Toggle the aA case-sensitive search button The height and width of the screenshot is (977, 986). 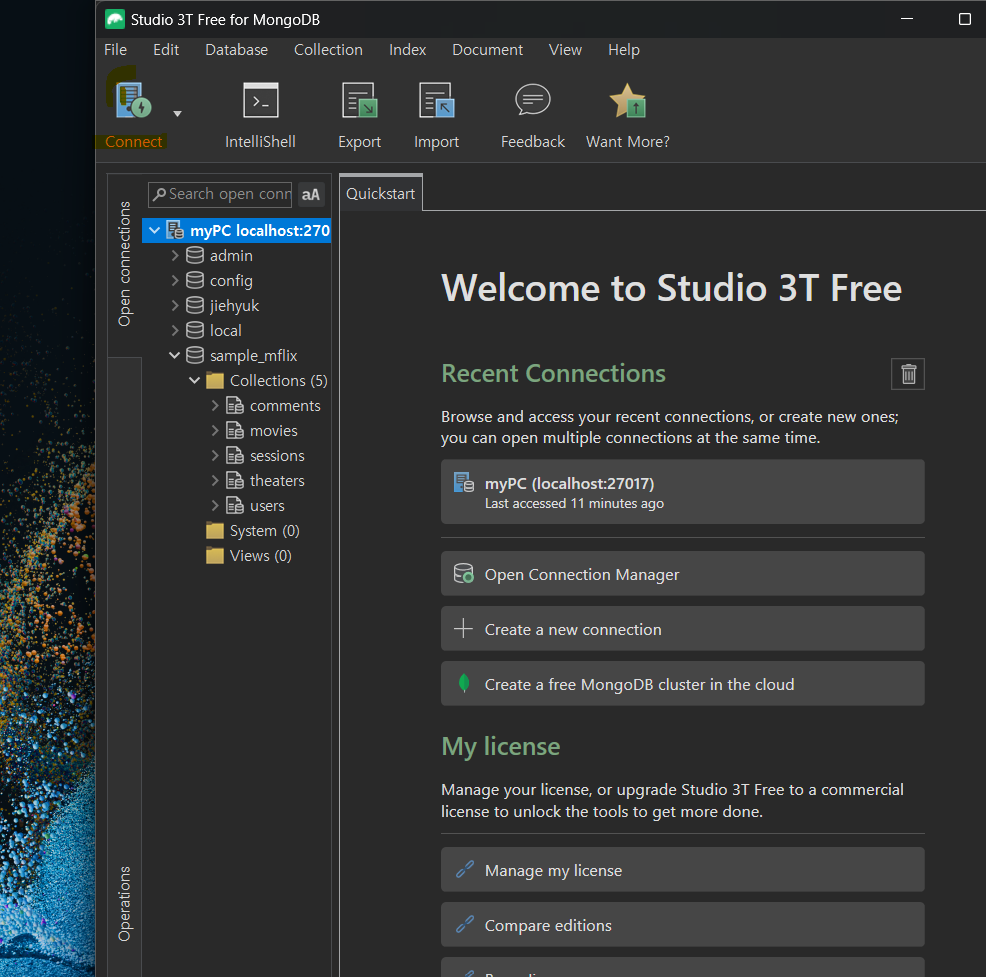pyautogui.click(x=311, y=195)
